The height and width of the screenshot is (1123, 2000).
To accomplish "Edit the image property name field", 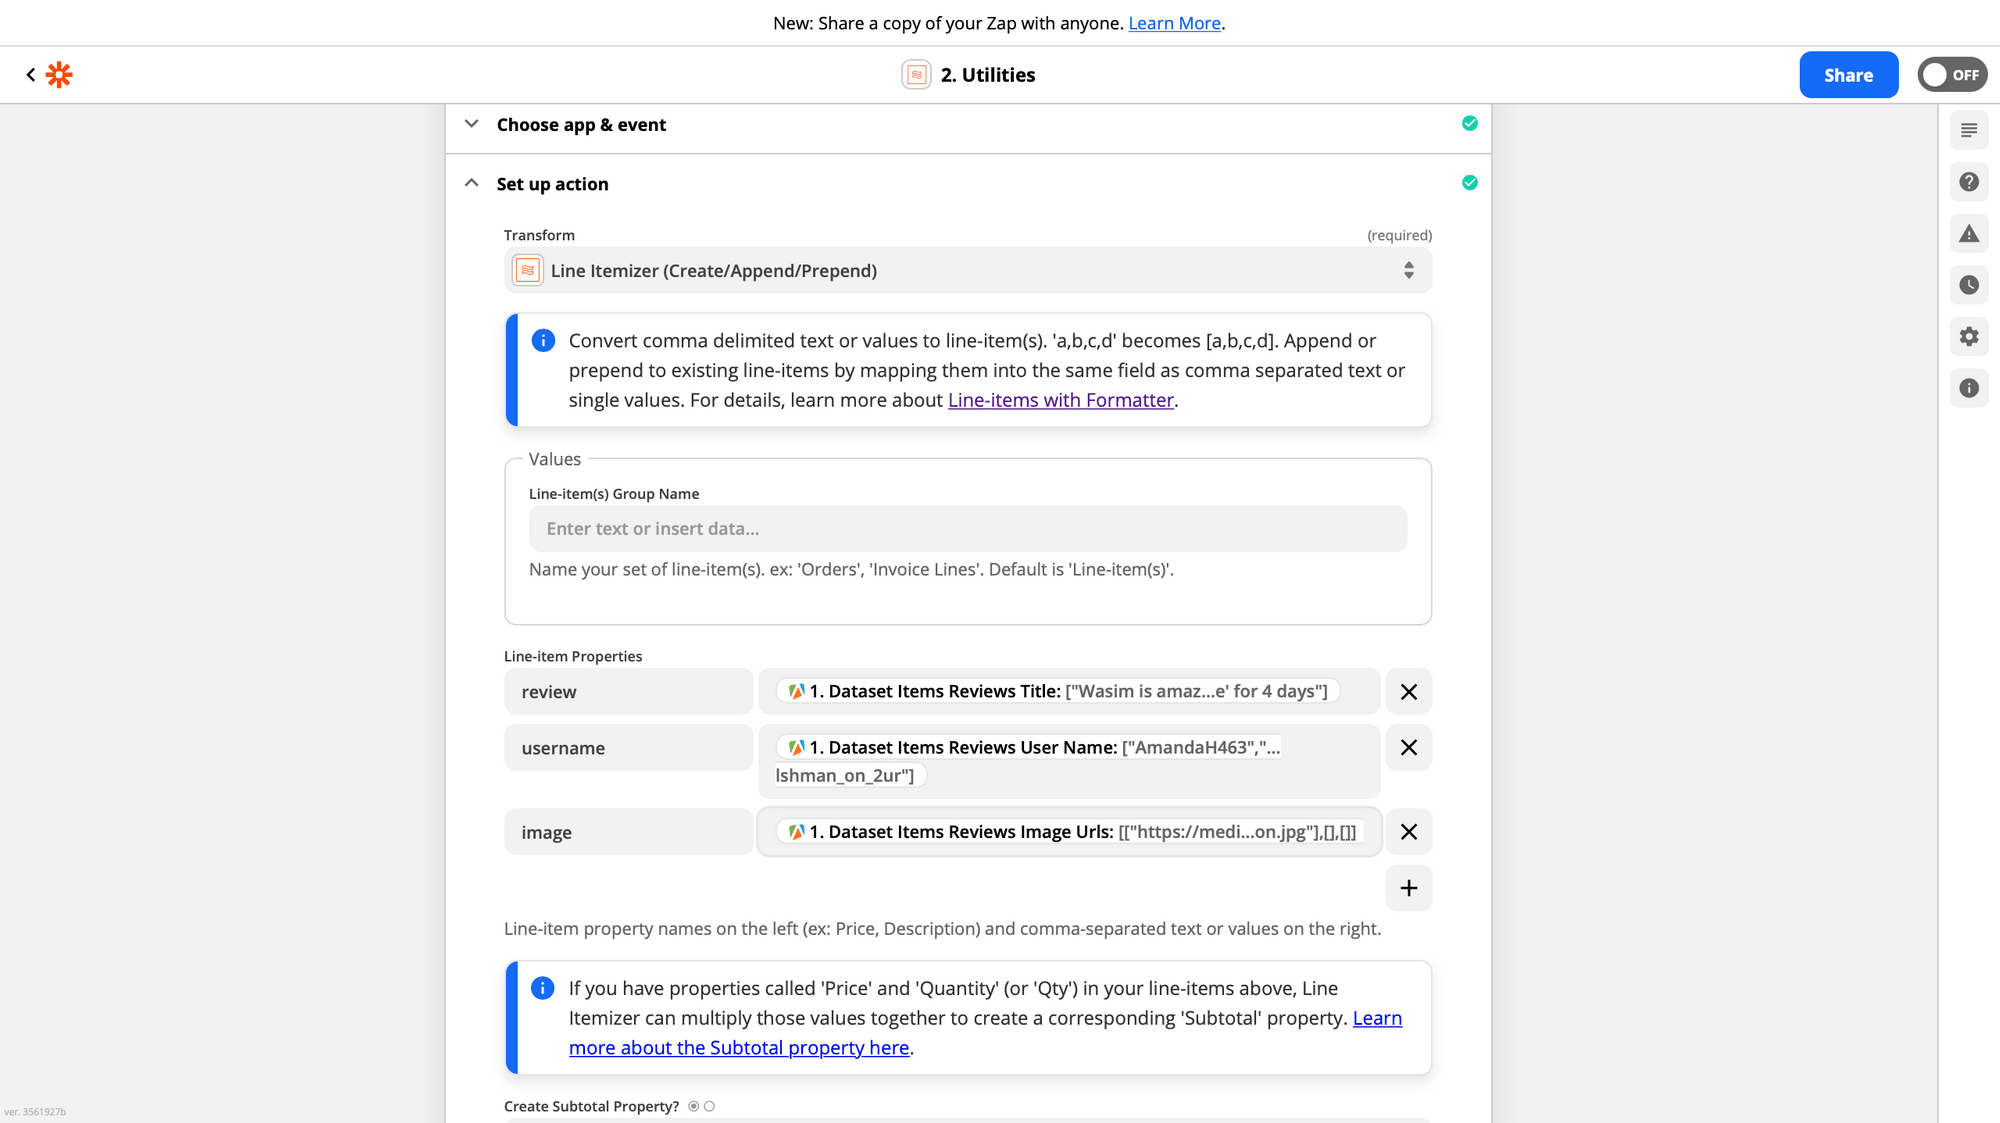I will [x=628, y=832].
